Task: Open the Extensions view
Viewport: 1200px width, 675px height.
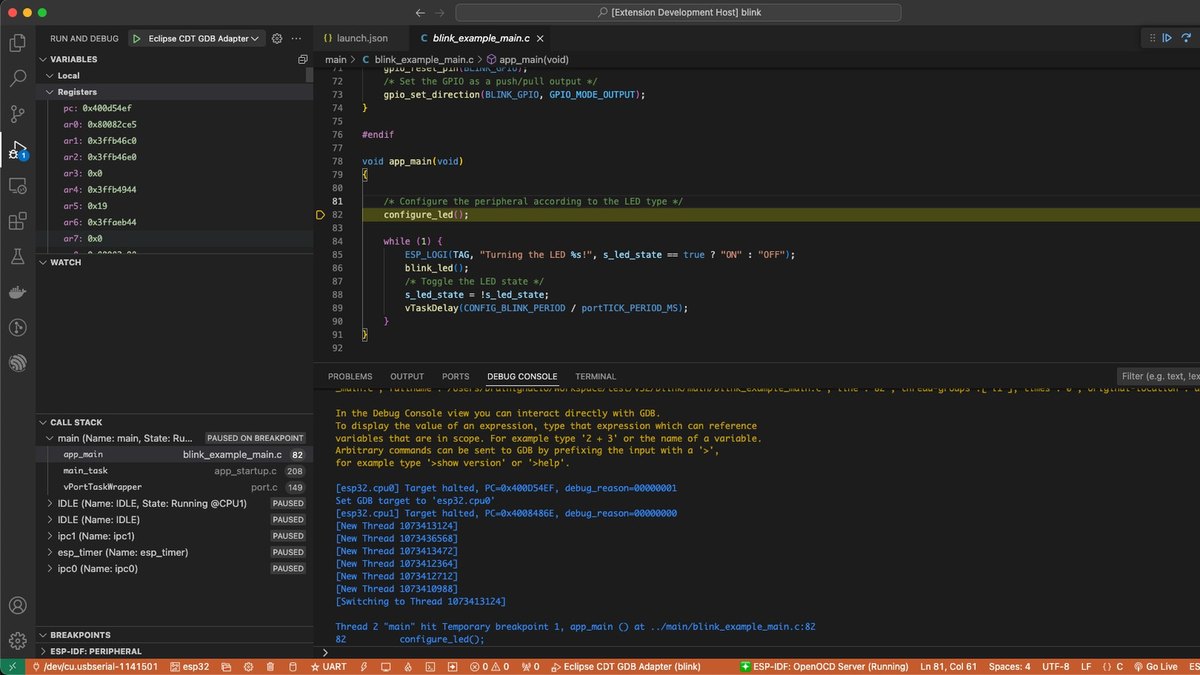Action: (x=17, y=221)
